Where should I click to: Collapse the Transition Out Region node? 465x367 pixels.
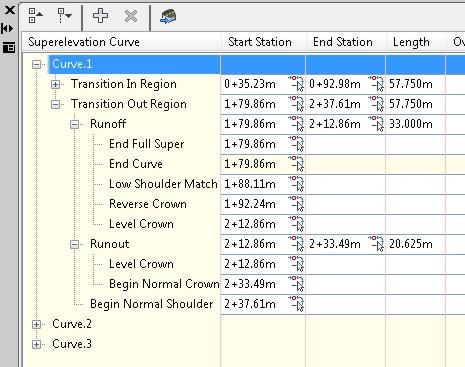pos(55,104)
